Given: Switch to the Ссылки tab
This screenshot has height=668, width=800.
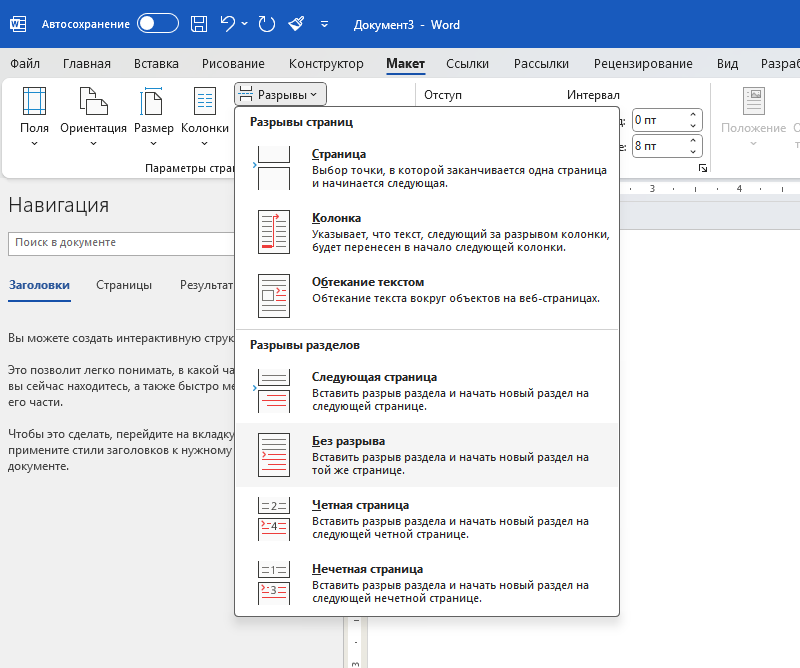Looking at the screenshot, I should click(467, 63).
